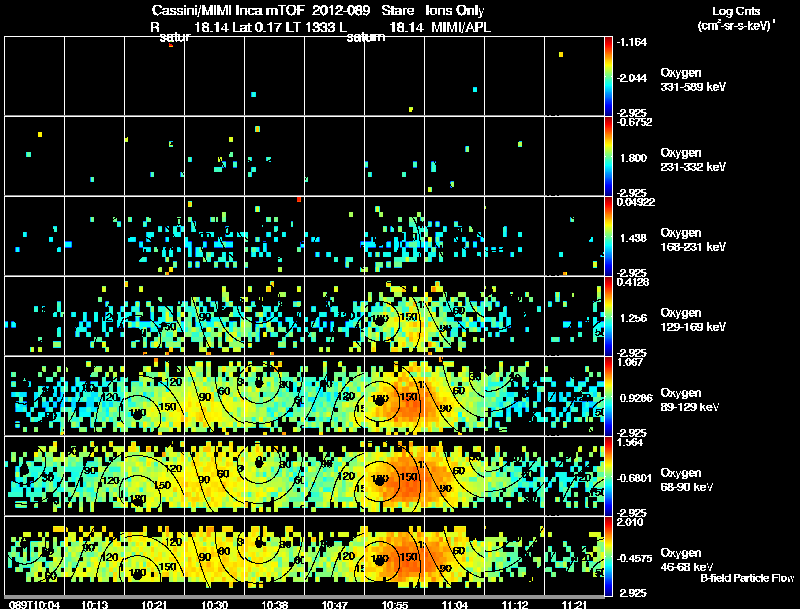Viewport: 800px width, 609px height.
Task: Click the 2.010 scale value of bottom panel
Action: click(631, 522)
